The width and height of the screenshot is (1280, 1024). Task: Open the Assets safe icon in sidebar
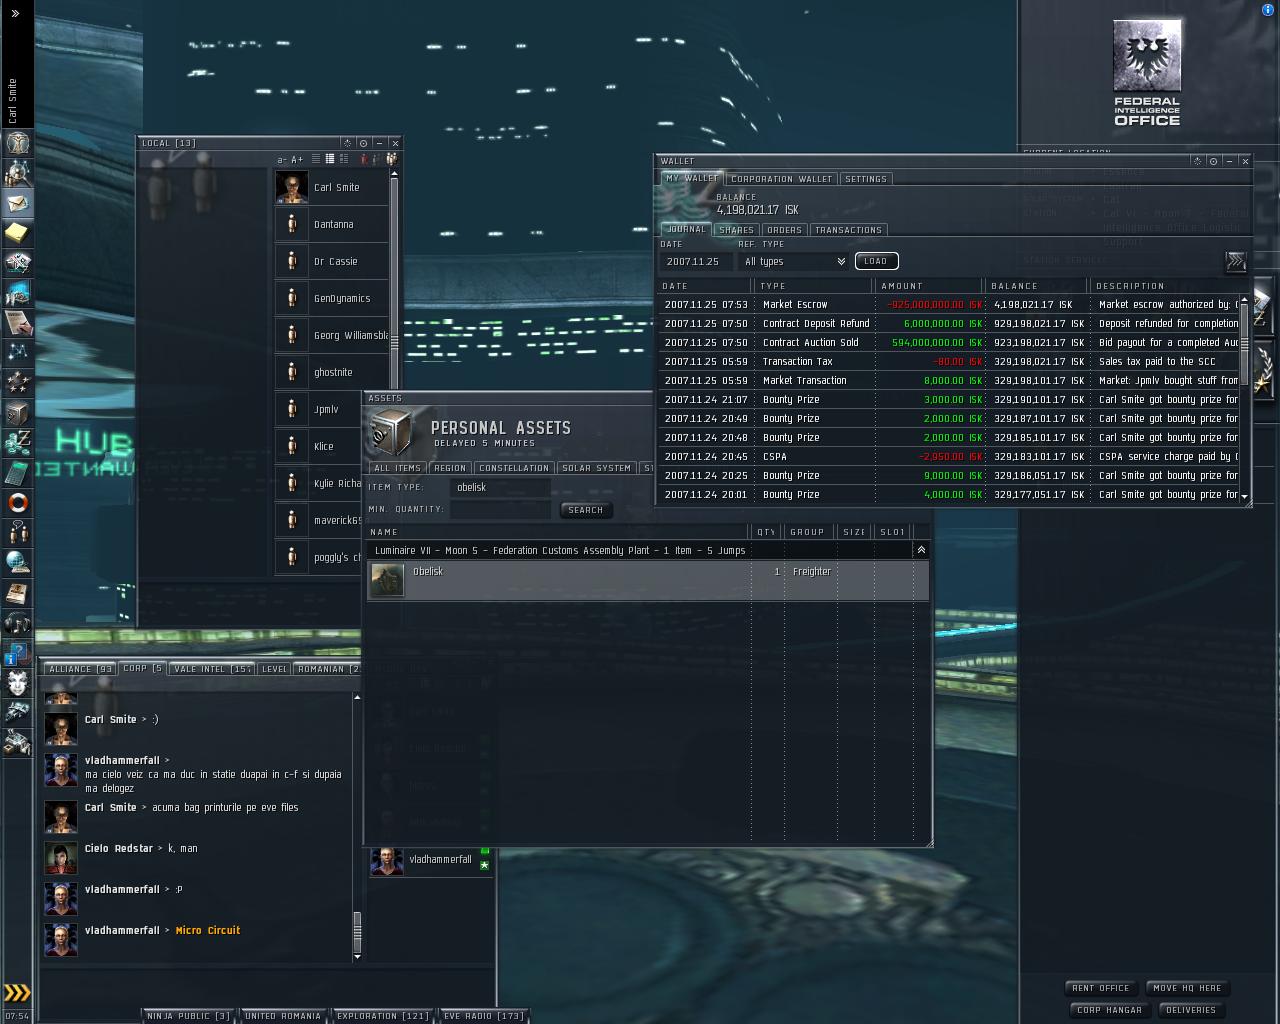click(17, 412)
